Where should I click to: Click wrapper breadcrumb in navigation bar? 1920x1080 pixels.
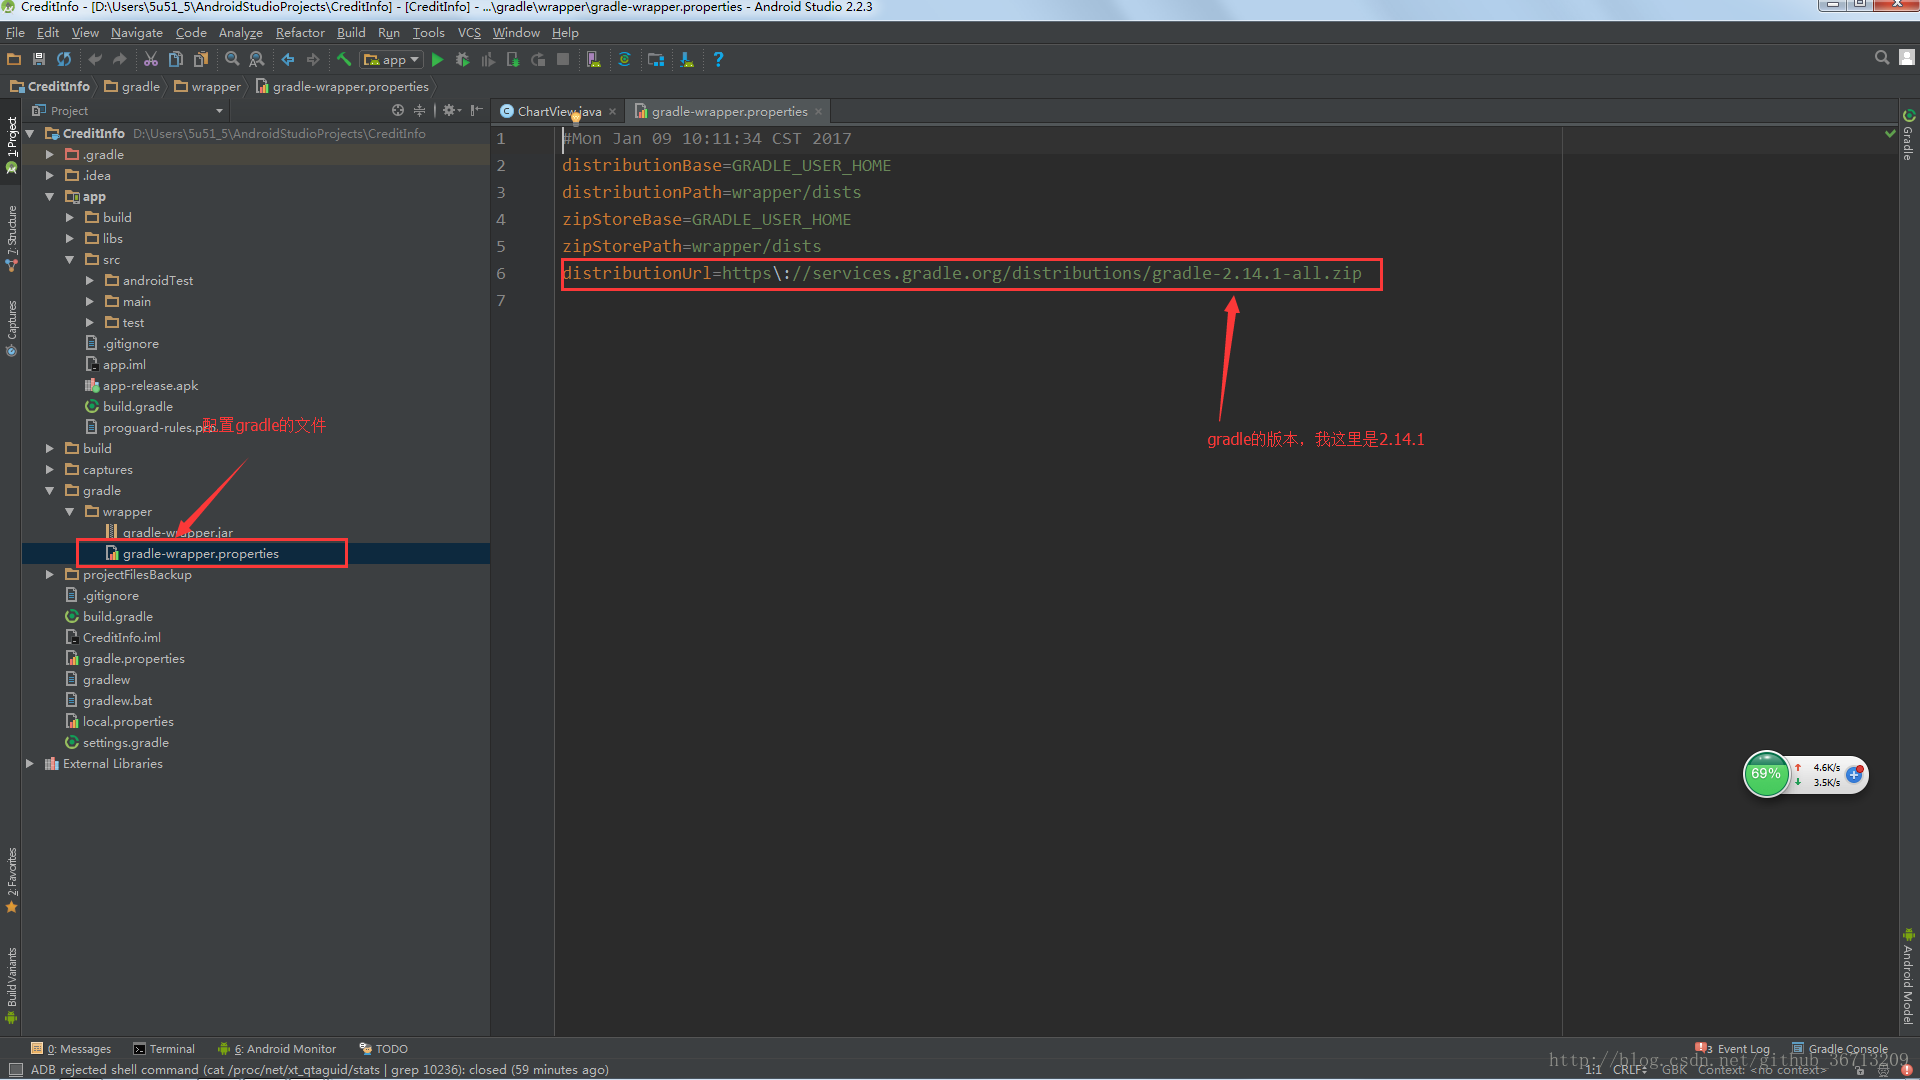click(208, 87)
